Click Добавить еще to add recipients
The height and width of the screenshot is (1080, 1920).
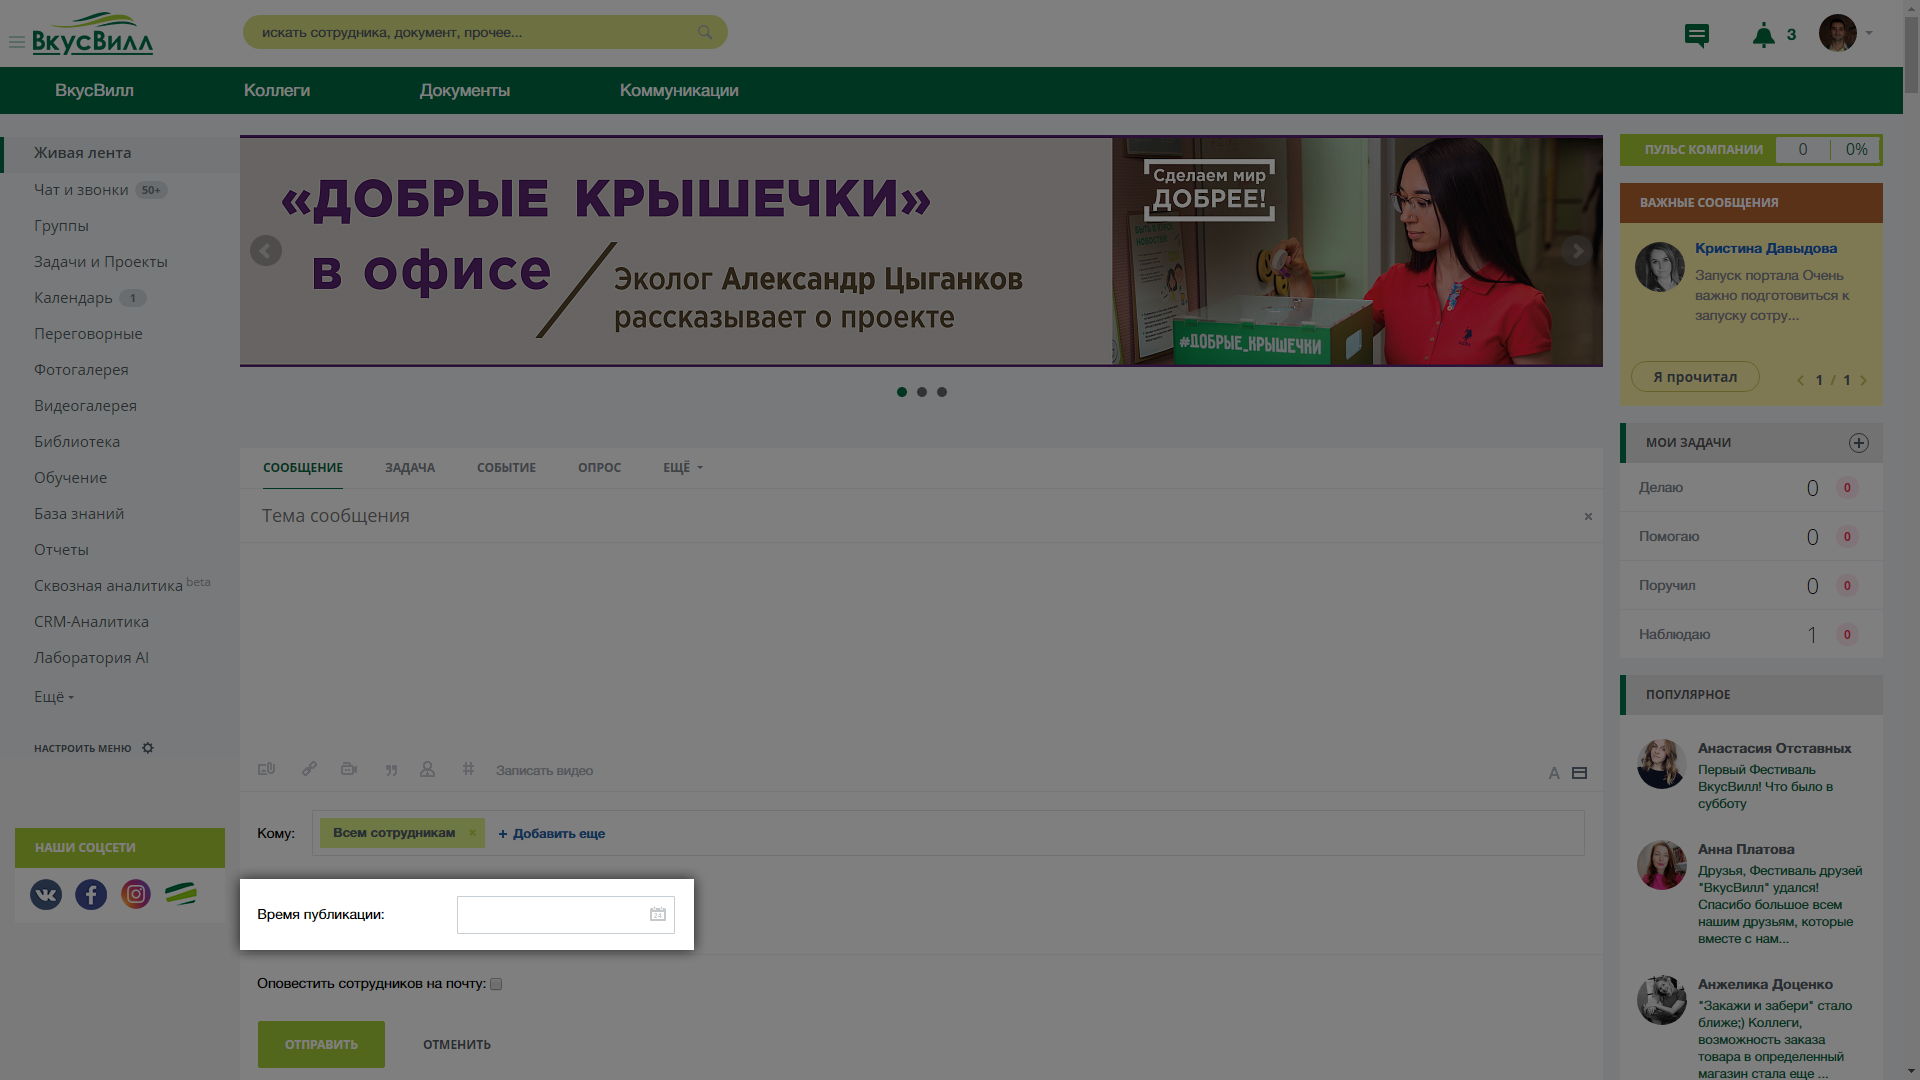[552, 834]
